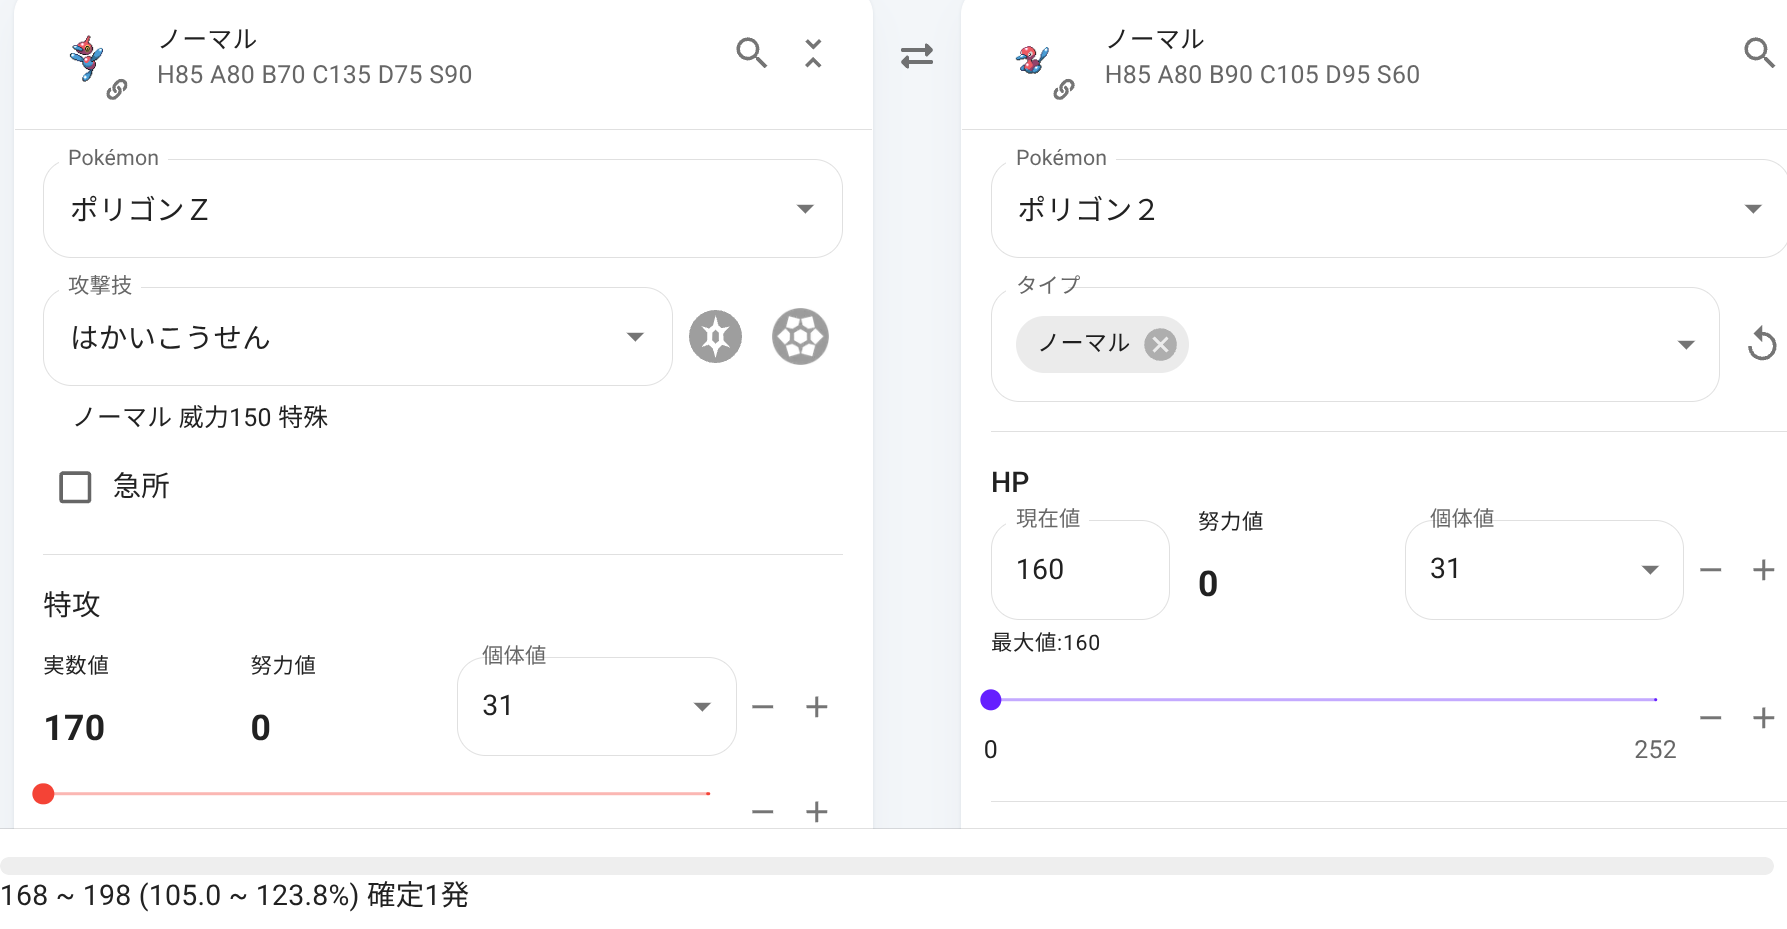Toggle the Dynamax star-burst icon
Image resolution: width=1787 pixels, height=929 pixels.
click(x=715, y=337)
